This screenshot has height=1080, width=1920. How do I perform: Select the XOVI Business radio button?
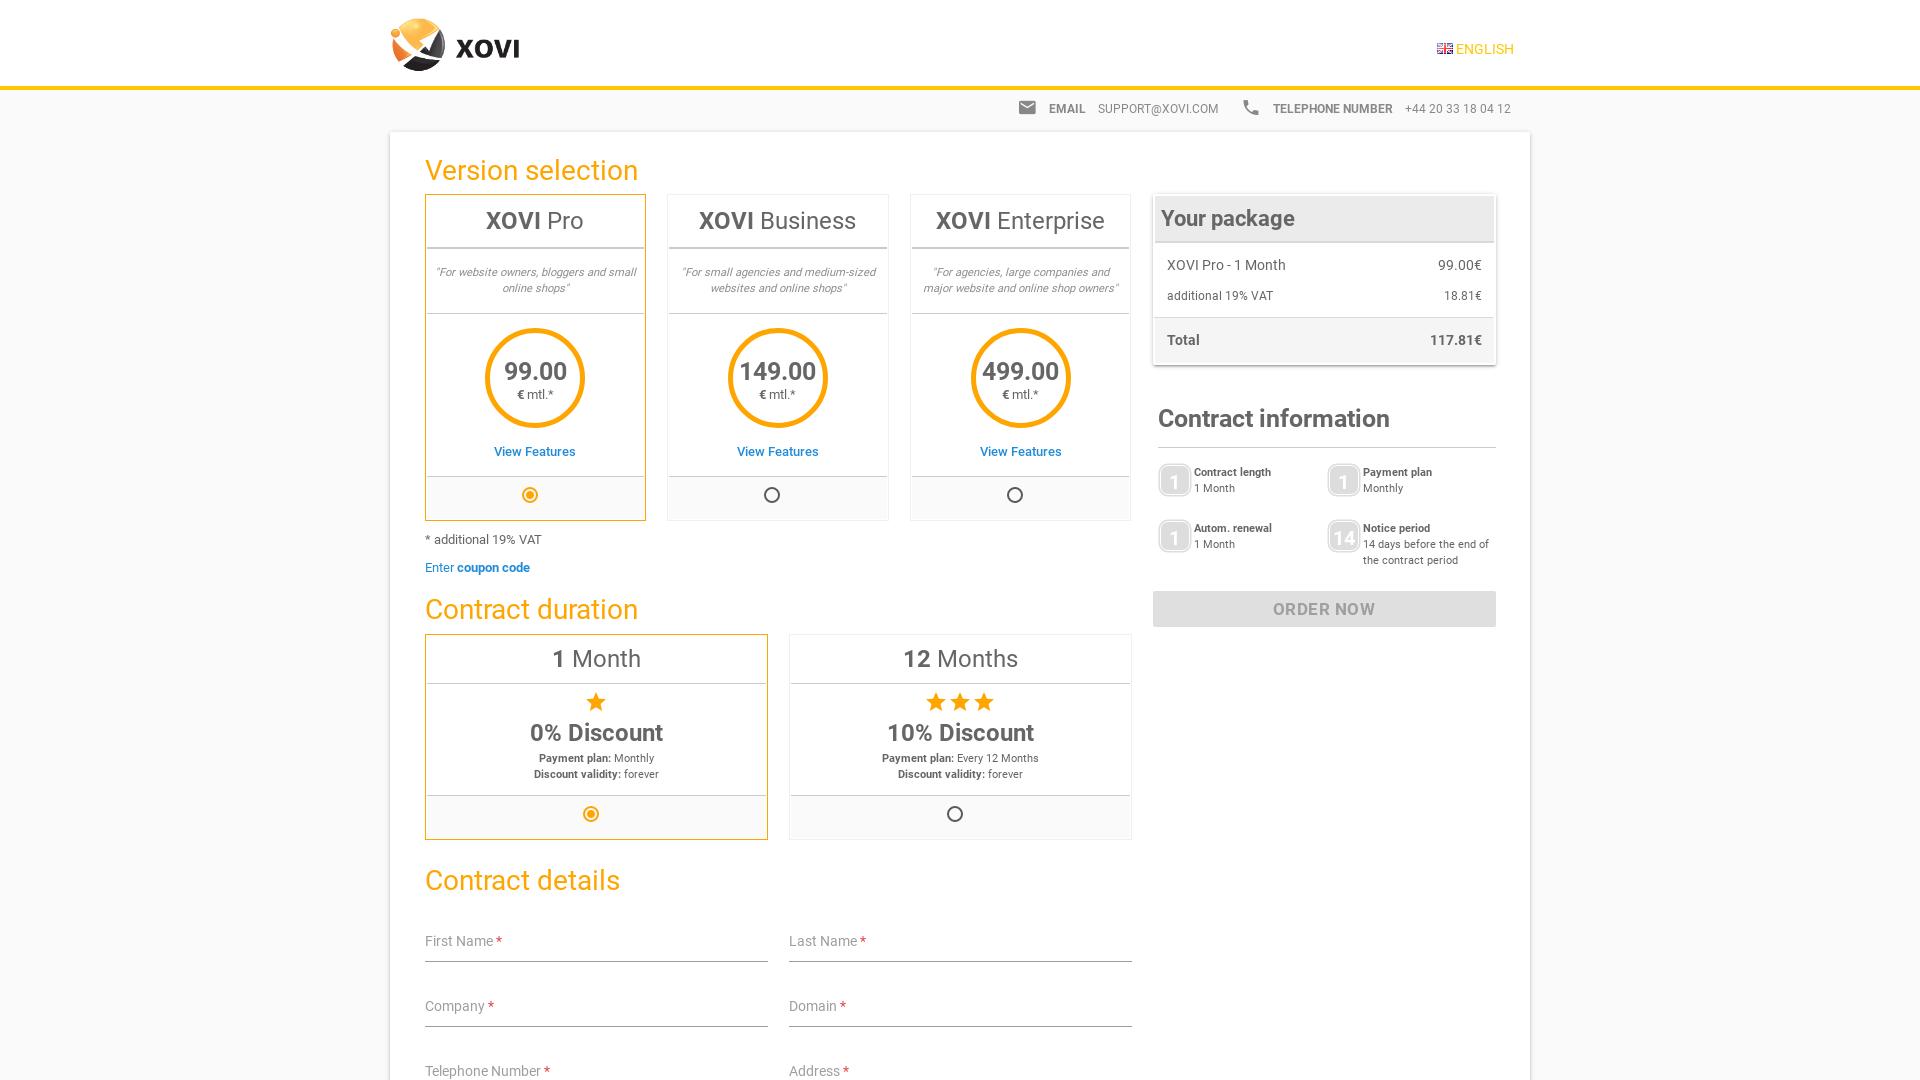click(772, 495)
